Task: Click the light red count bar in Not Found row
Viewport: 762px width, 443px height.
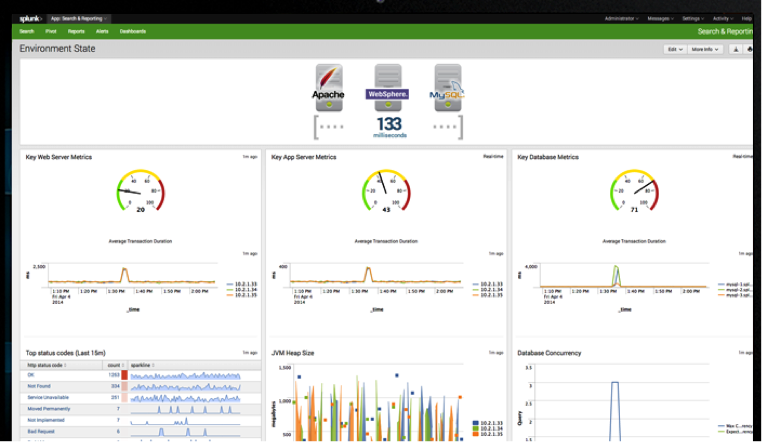Action: [124, 386]
